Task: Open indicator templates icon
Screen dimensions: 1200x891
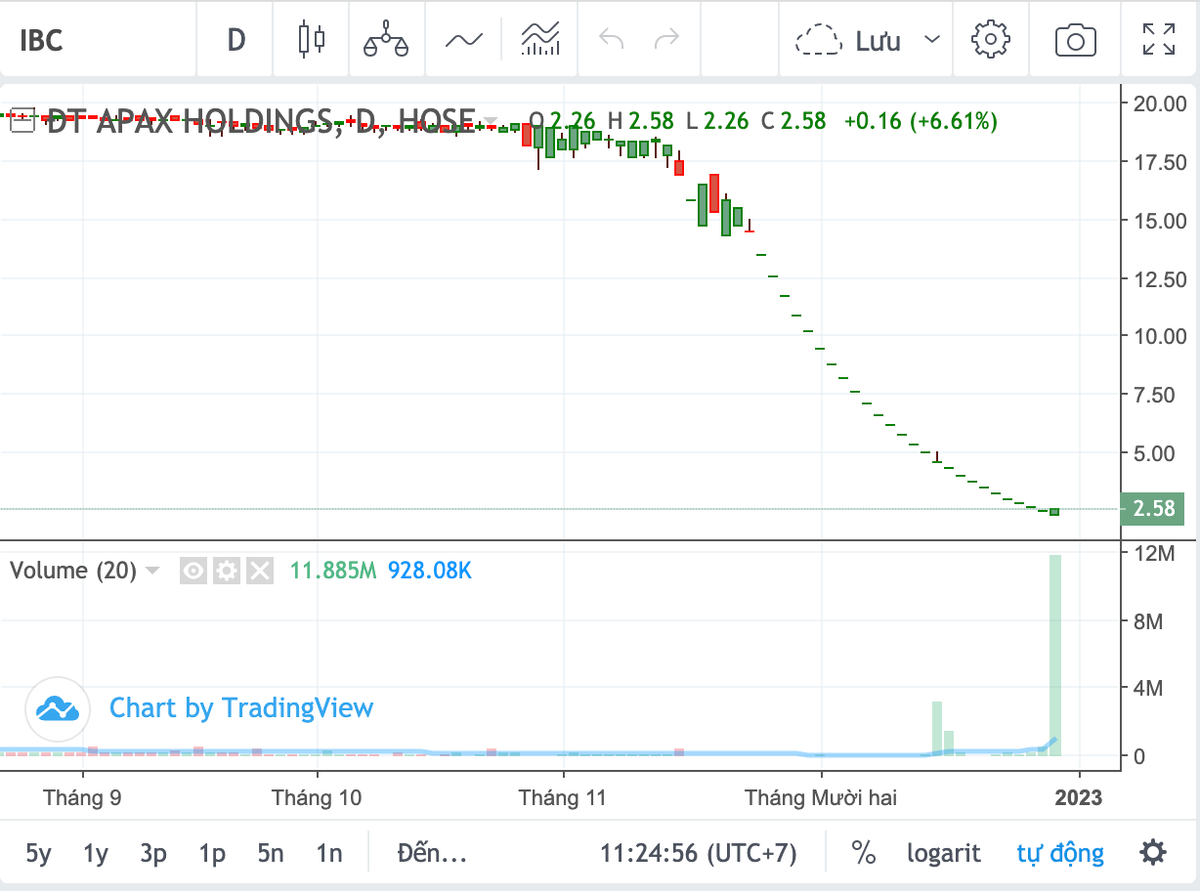Action: (540, 40)
